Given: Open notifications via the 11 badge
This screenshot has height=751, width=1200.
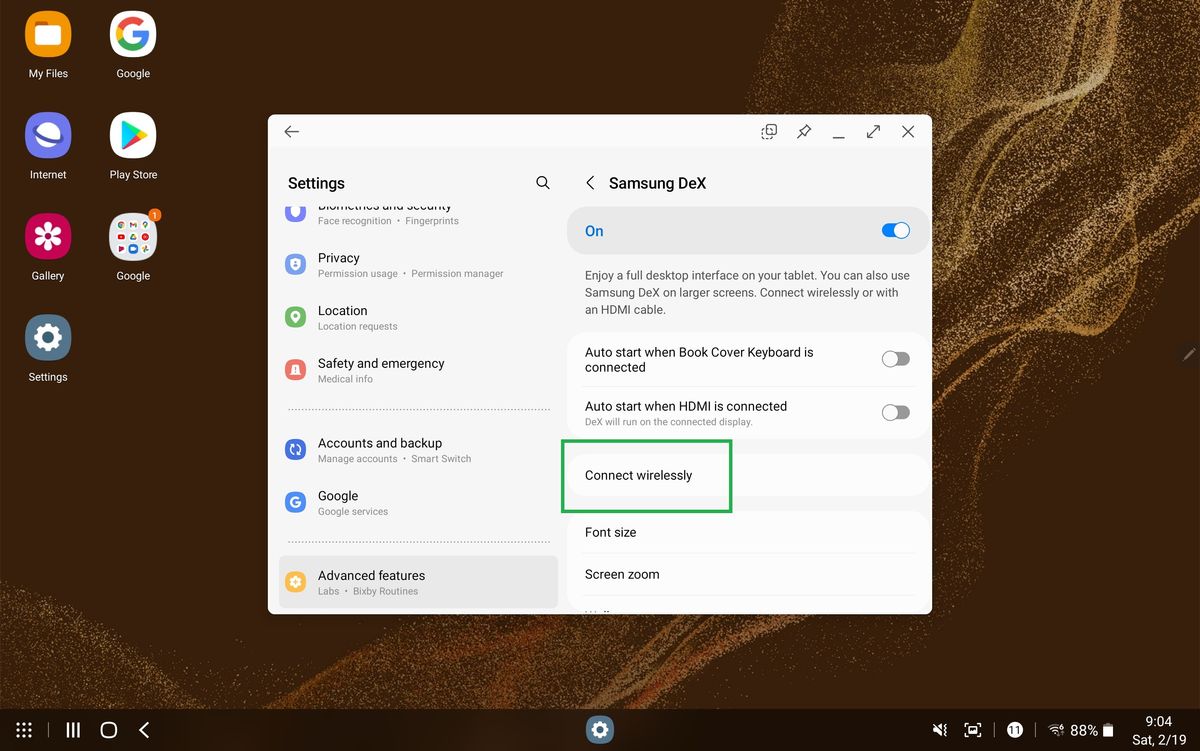Looking at the screenshot, I should 1015,730.
